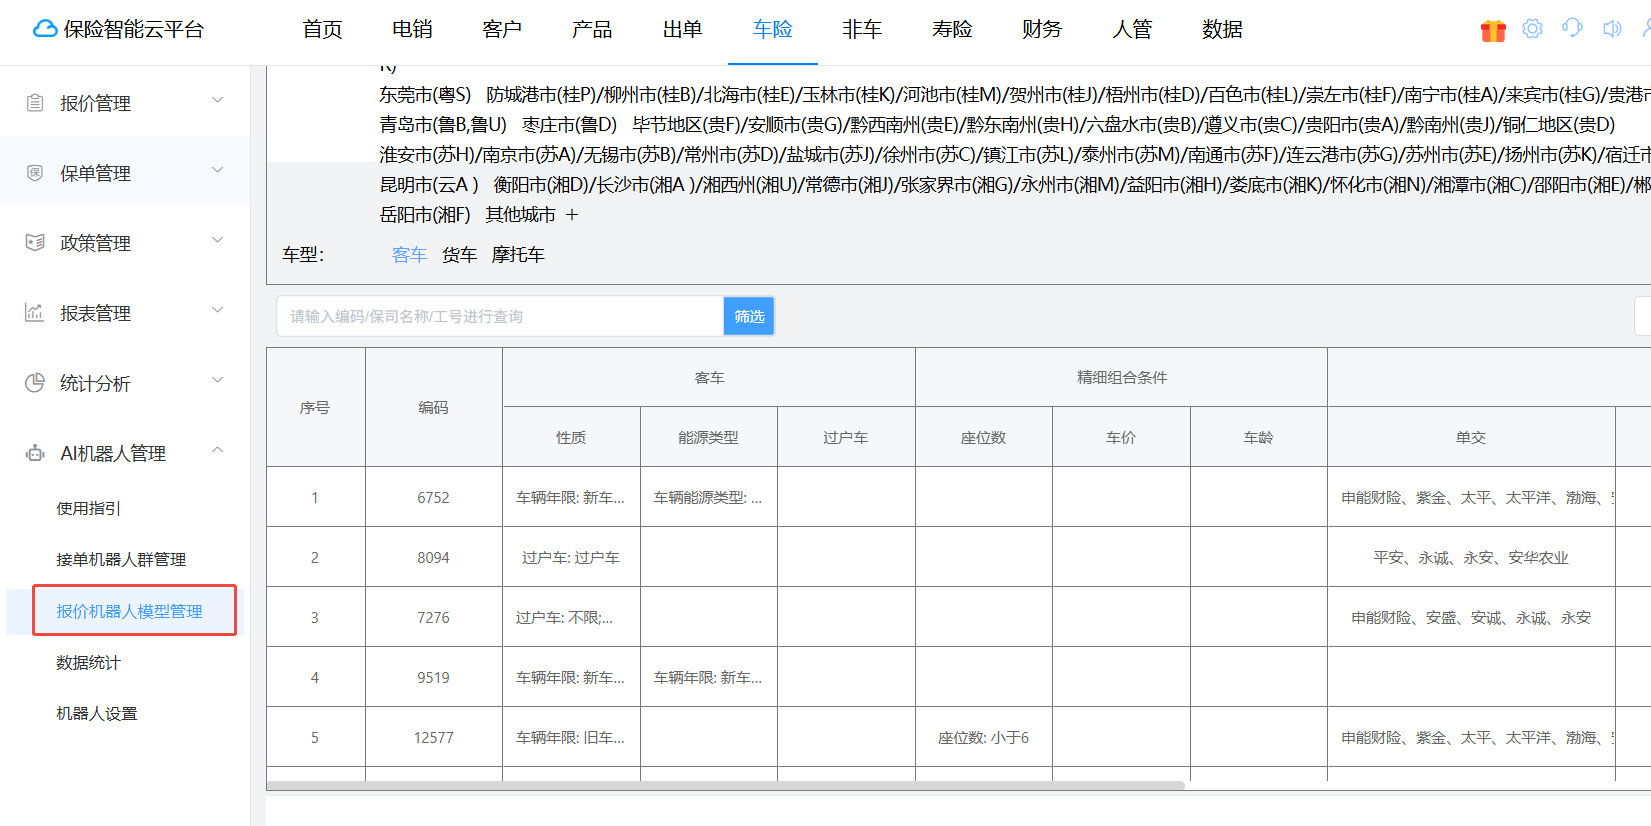The image size is (1651, 826).
Task: Click code 12577 in row 5
Action: pos(433,737)
